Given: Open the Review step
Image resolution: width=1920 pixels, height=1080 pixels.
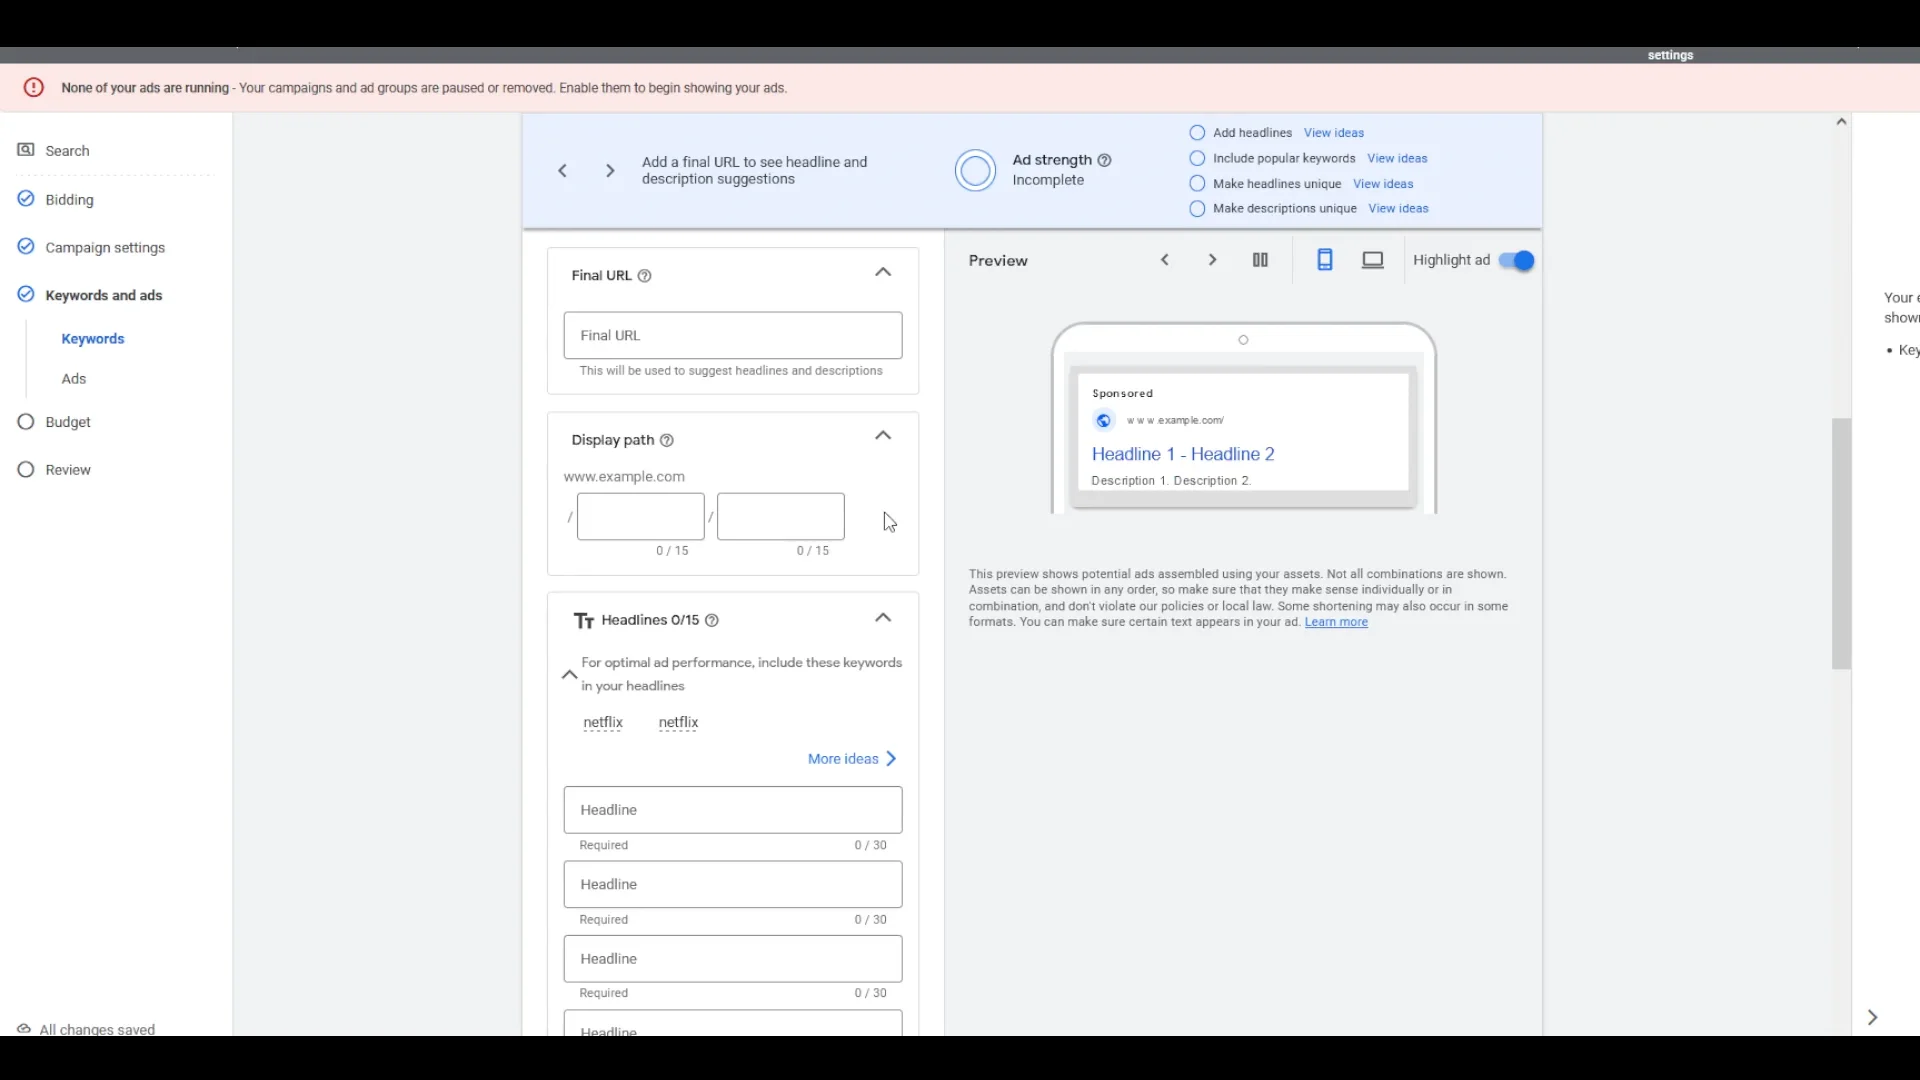Looking at the screenshot, I should pos(68,470).
